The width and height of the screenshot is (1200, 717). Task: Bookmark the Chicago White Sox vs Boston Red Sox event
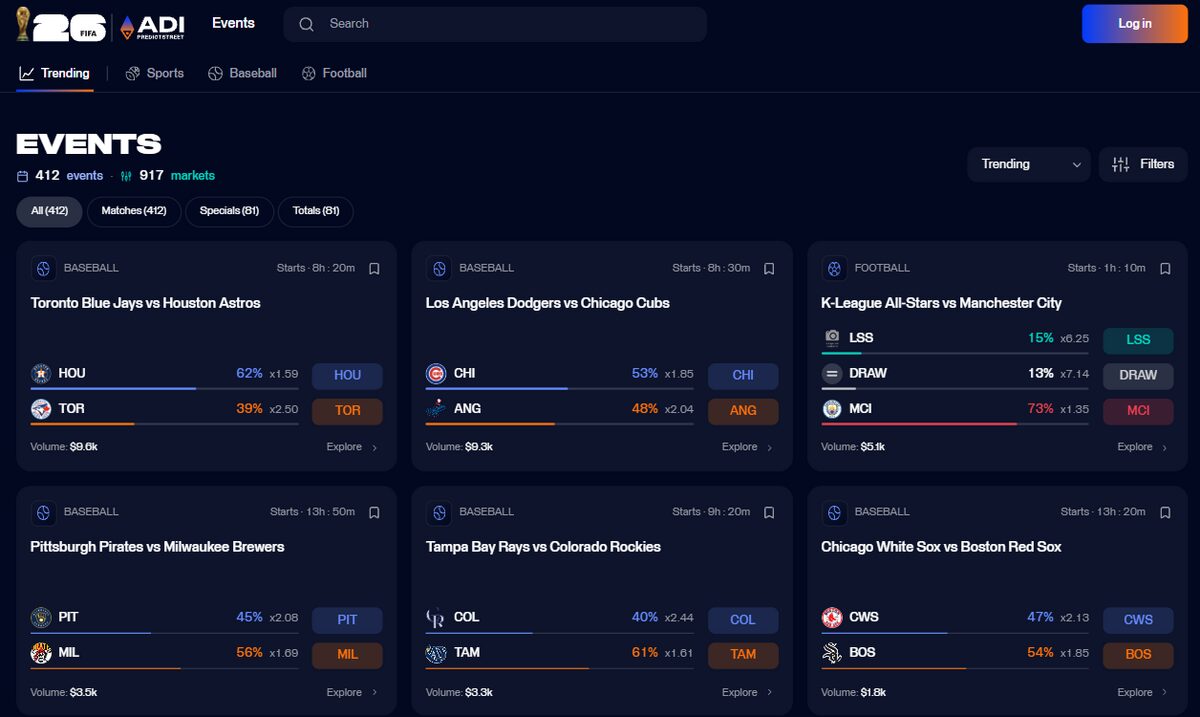[x=1165, y=512]
